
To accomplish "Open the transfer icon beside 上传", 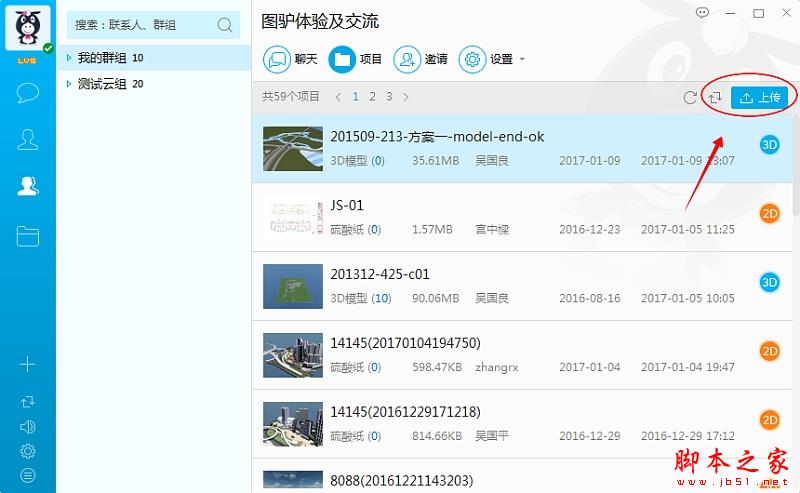I will click(715, 97).
